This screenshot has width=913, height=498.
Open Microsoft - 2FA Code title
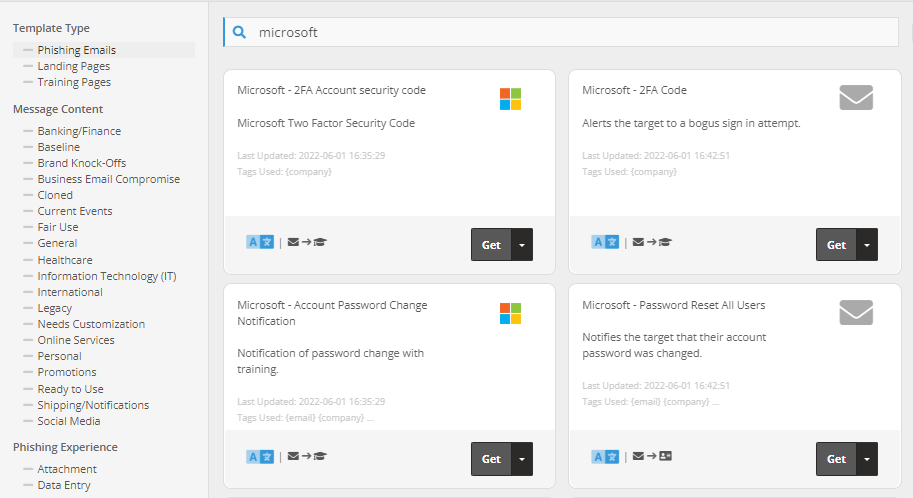coord(635,90)
